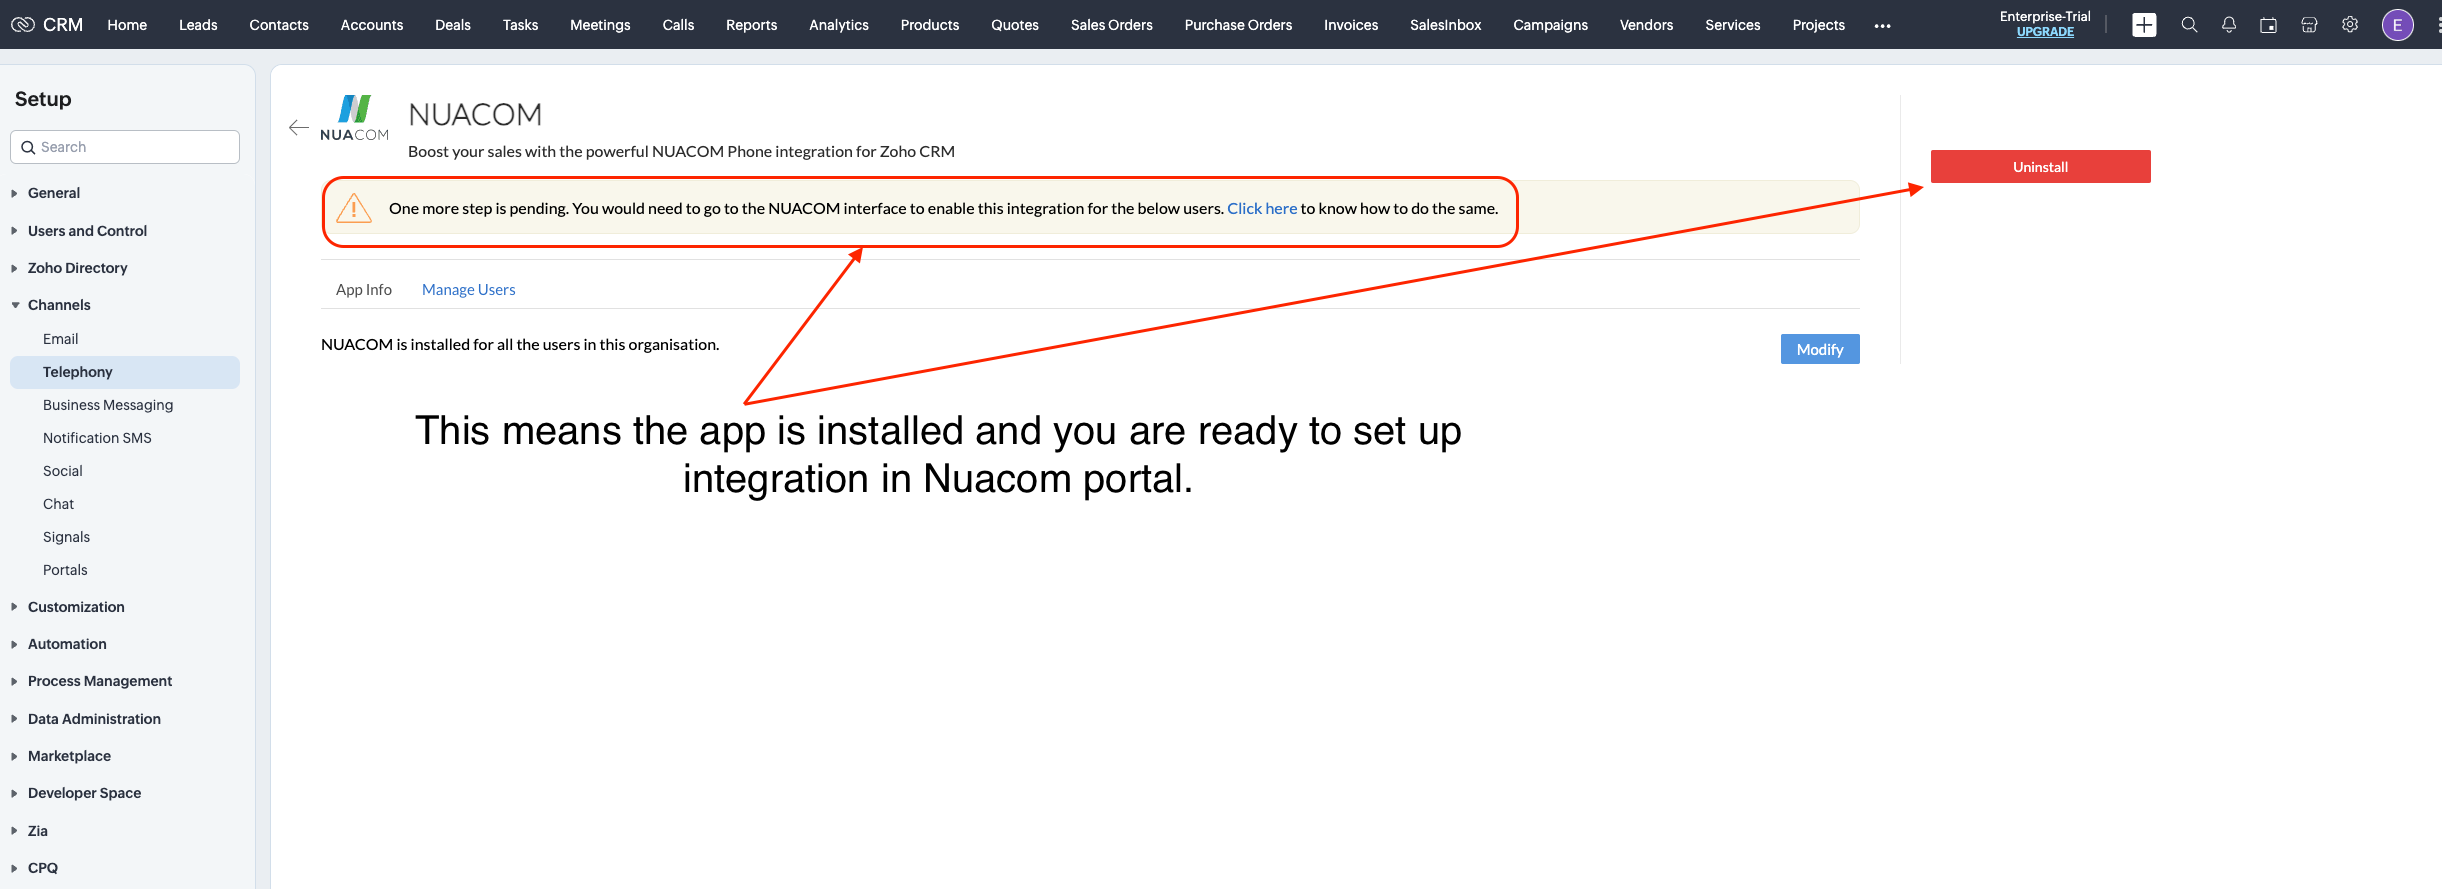The width and height of the screenshot is (2442, 889).
Task: Click the red Uninstall button
Action: pyautogui.click(x=2041, y=167)
